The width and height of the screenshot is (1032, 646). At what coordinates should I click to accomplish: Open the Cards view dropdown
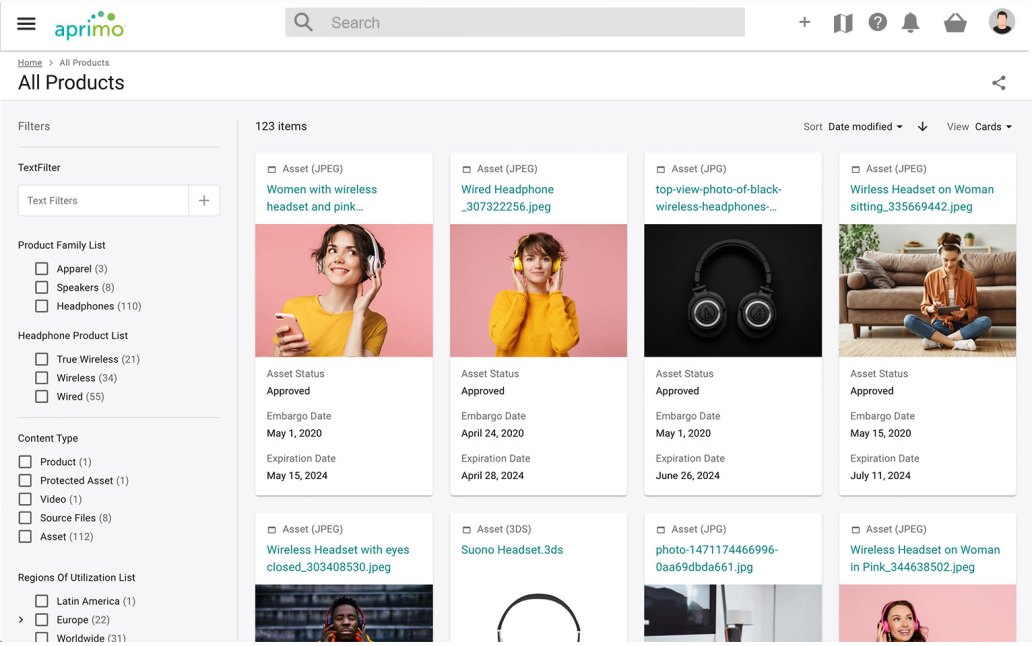point(993,127)
